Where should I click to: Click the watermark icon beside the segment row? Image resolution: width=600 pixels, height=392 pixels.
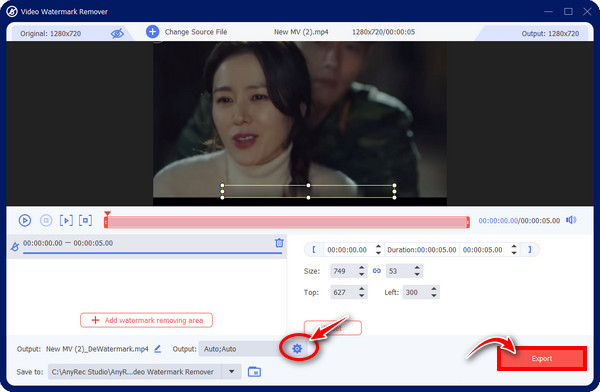pos(15,247)
